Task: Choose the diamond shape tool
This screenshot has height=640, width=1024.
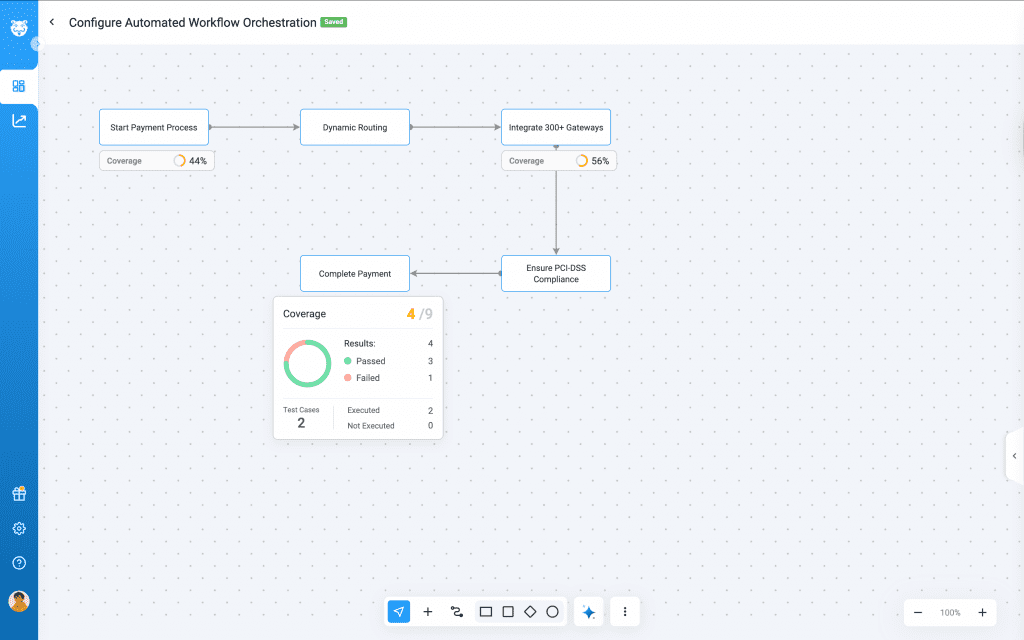Action: tap(530, 612)
